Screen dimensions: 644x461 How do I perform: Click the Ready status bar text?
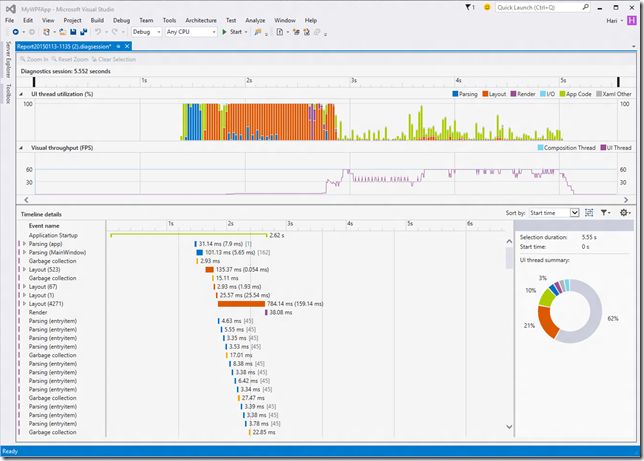tap(10, 451)
